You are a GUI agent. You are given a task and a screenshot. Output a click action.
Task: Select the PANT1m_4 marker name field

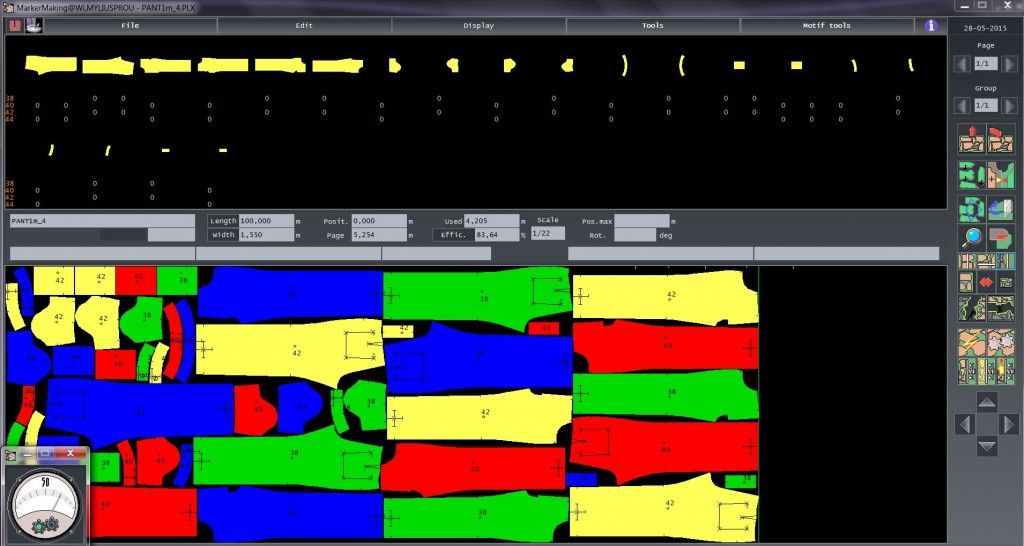(x=102, y=220)
